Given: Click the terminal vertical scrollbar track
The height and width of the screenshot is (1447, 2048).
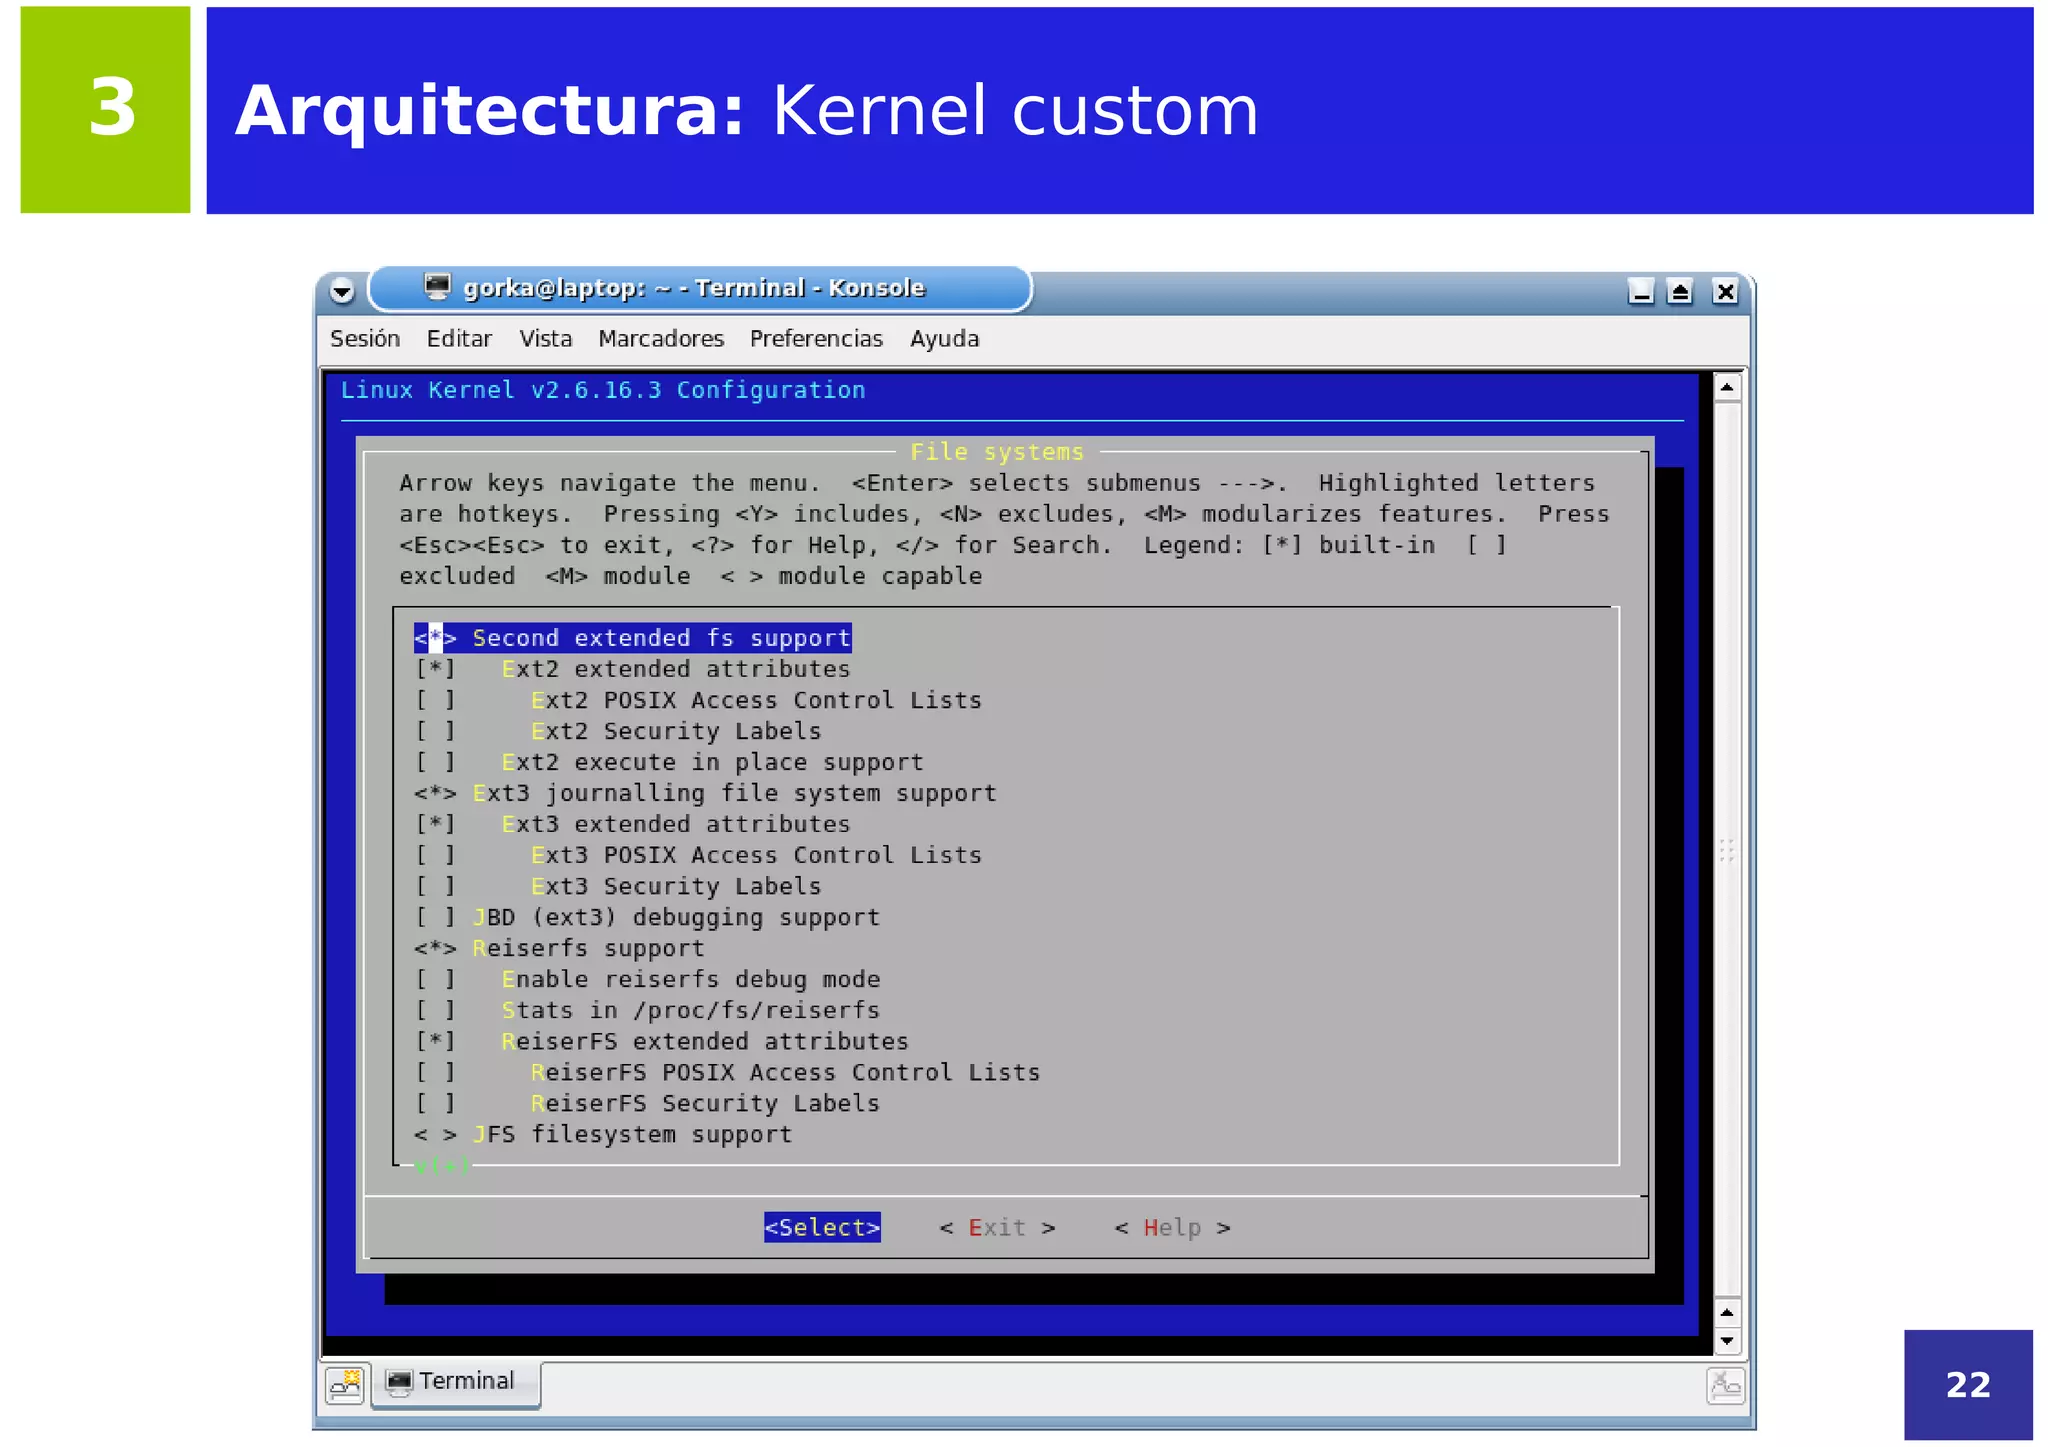Looking at the screenshot, I should (x=1727, y=850).
